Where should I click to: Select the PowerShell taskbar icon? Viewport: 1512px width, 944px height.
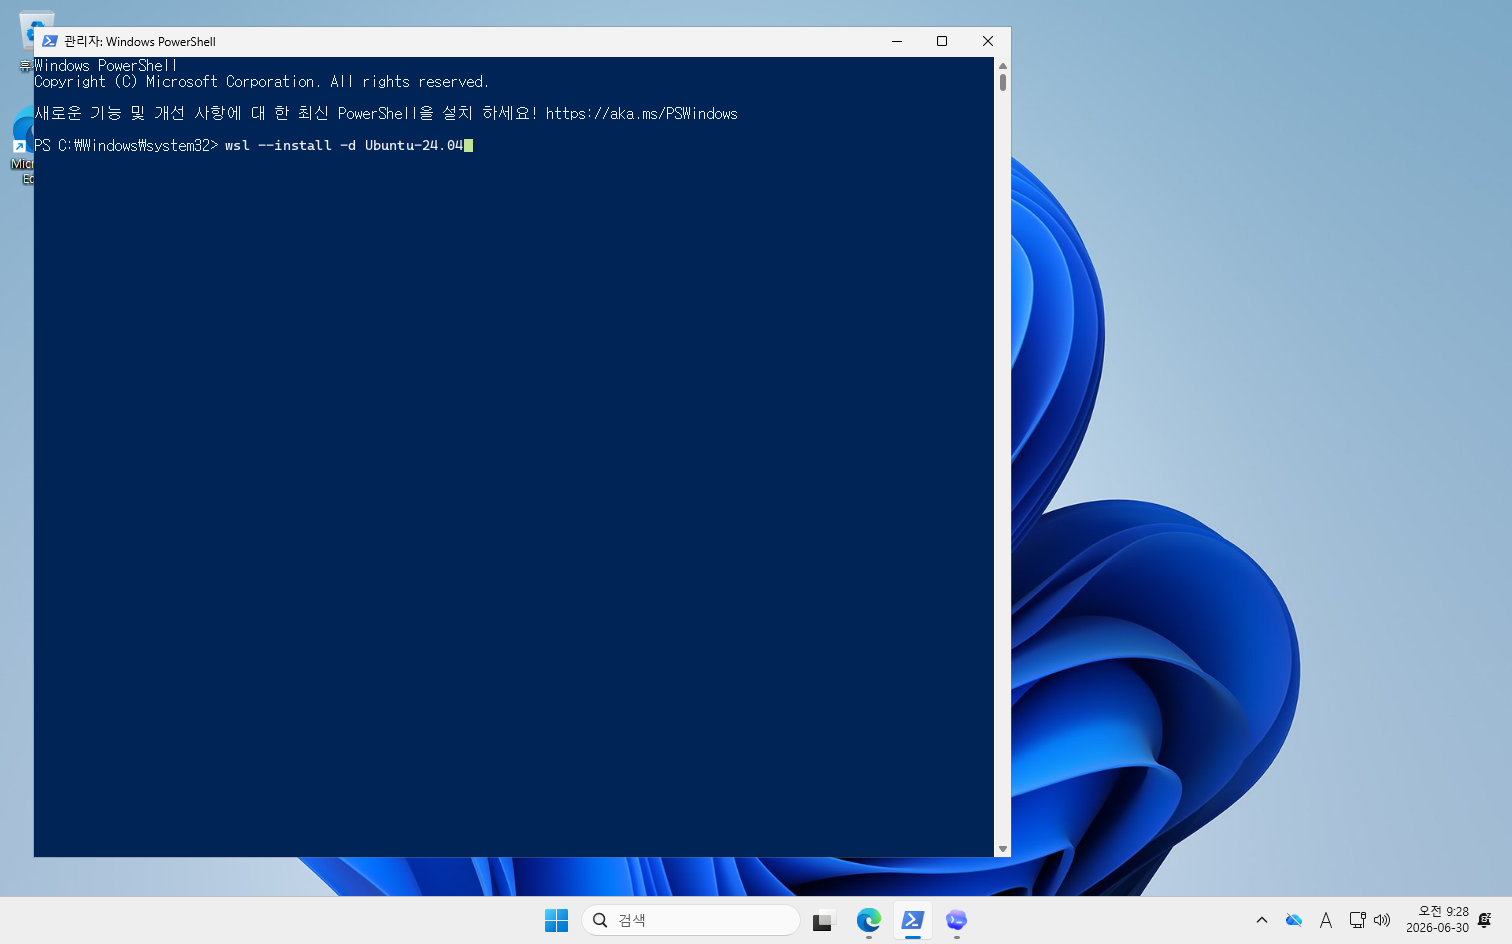(x=912, y=920)
